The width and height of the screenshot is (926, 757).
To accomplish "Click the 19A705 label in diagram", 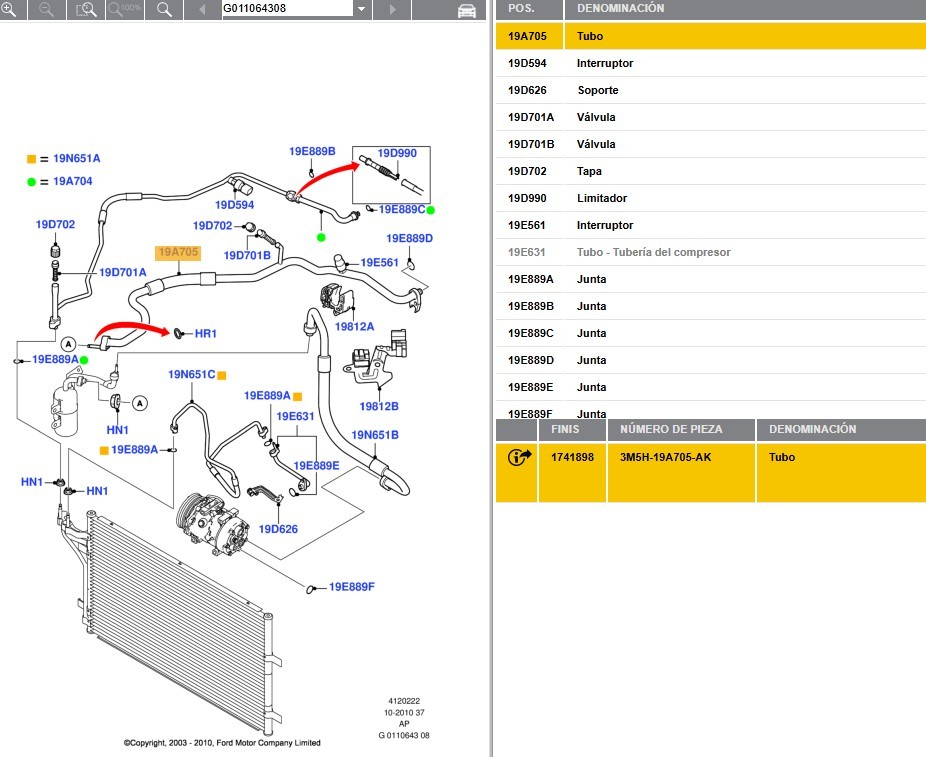I will click(177, 253).
